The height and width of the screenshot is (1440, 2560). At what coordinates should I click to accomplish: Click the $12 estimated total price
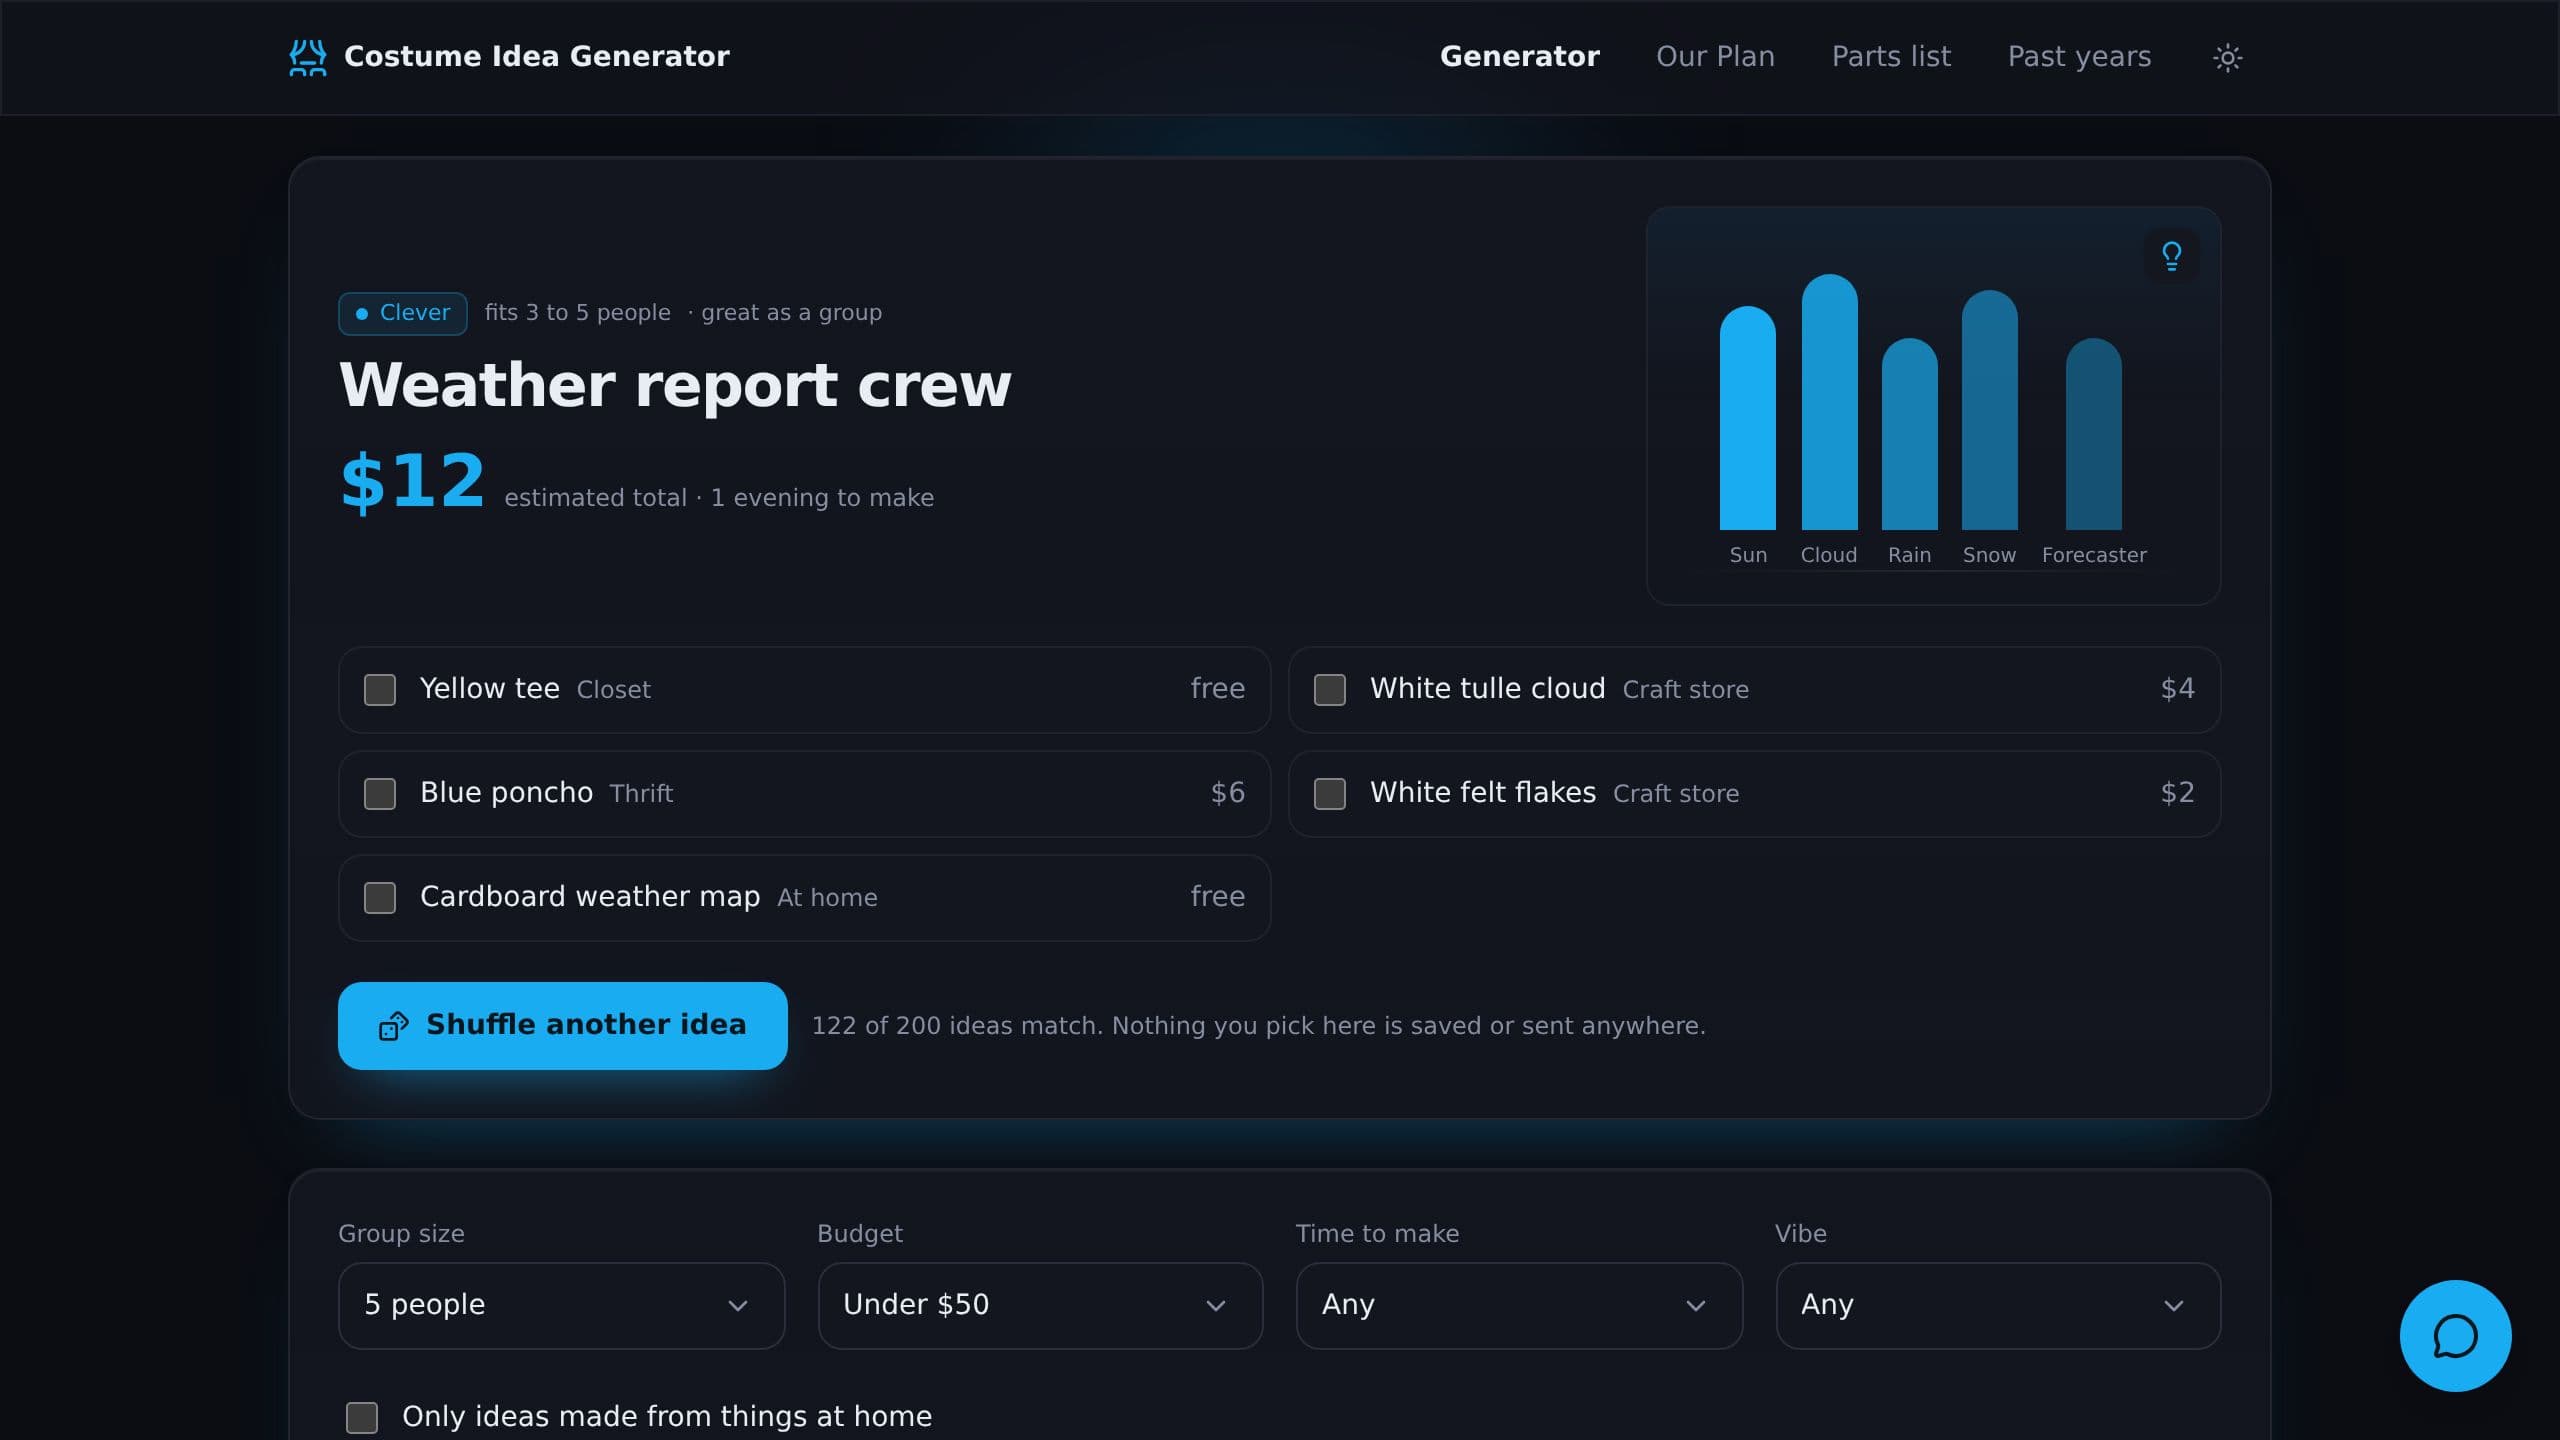click(x=413, y=482)
